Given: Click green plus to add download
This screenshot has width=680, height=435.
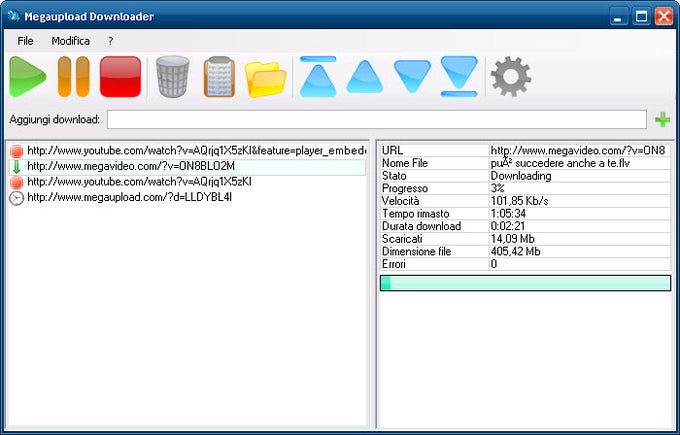Looking at the screenshot, I should click(x=662, y=120).
